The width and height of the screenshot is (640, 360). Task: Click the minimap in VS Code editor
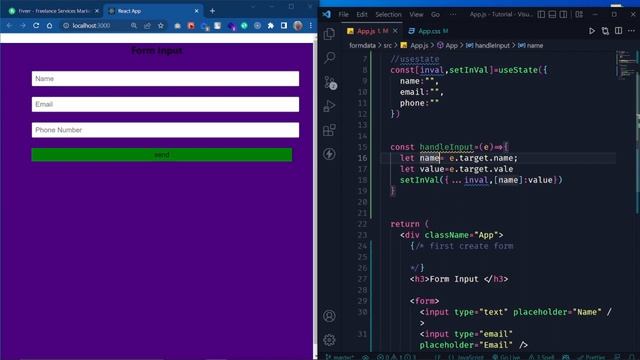point(625,65)
